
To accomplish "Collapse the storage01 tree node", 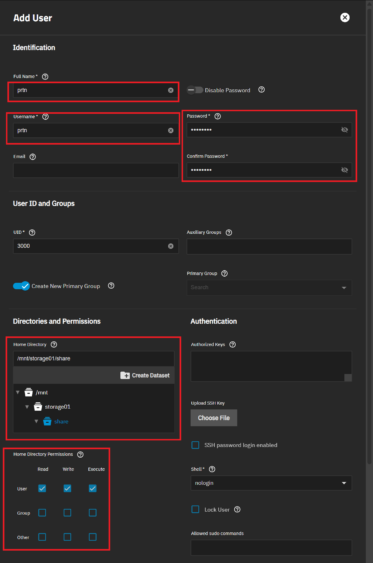I will pos(27,407).
